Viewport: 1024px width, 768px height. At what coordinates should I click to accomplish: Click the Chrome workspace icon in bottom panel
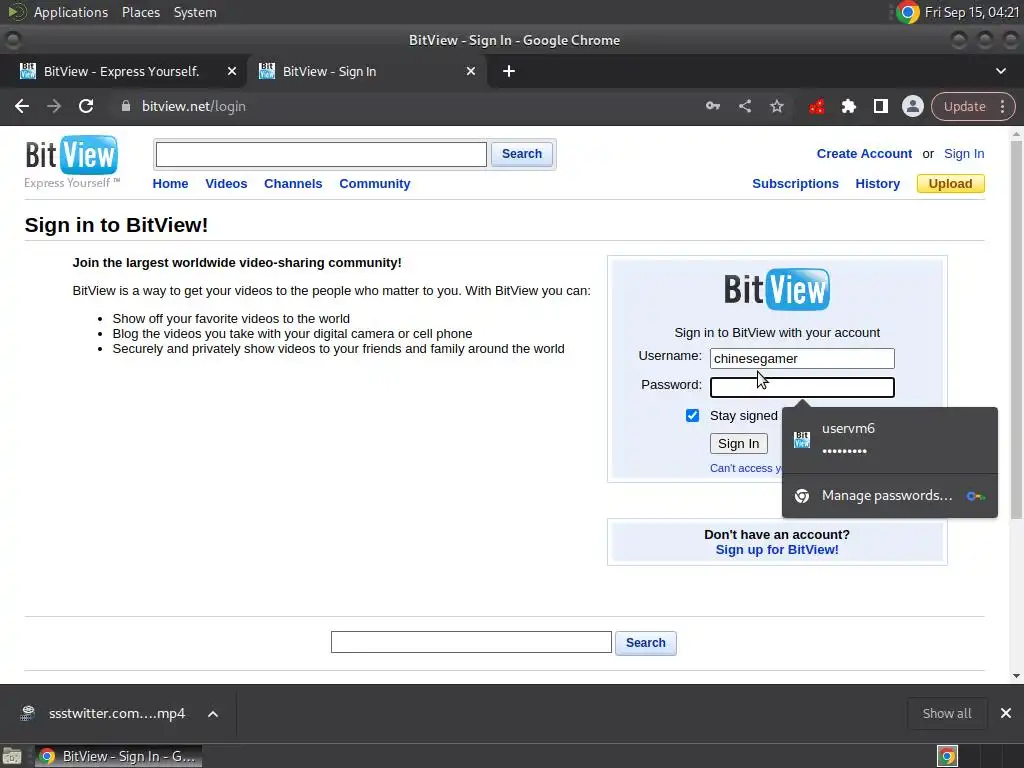point(947,756)
